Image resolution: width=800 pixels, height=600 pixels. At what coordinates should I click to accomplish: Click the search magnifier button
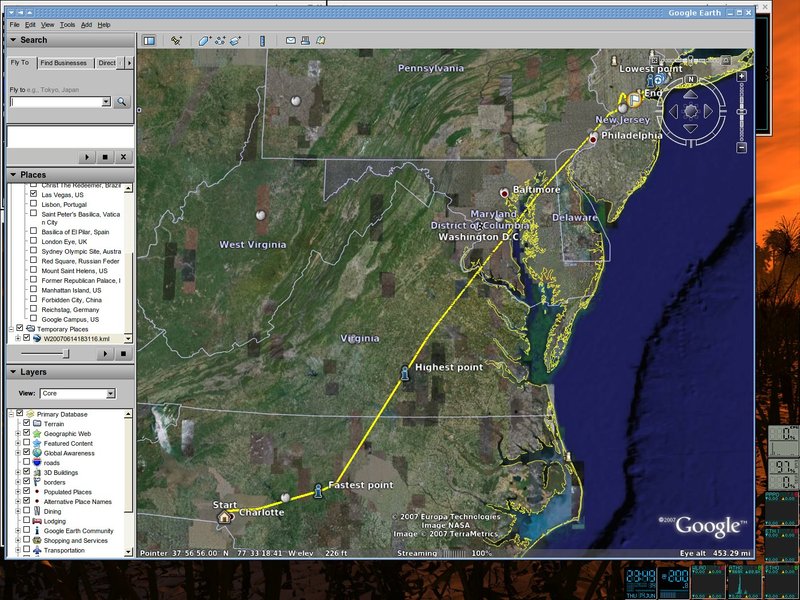click(121, 102)
